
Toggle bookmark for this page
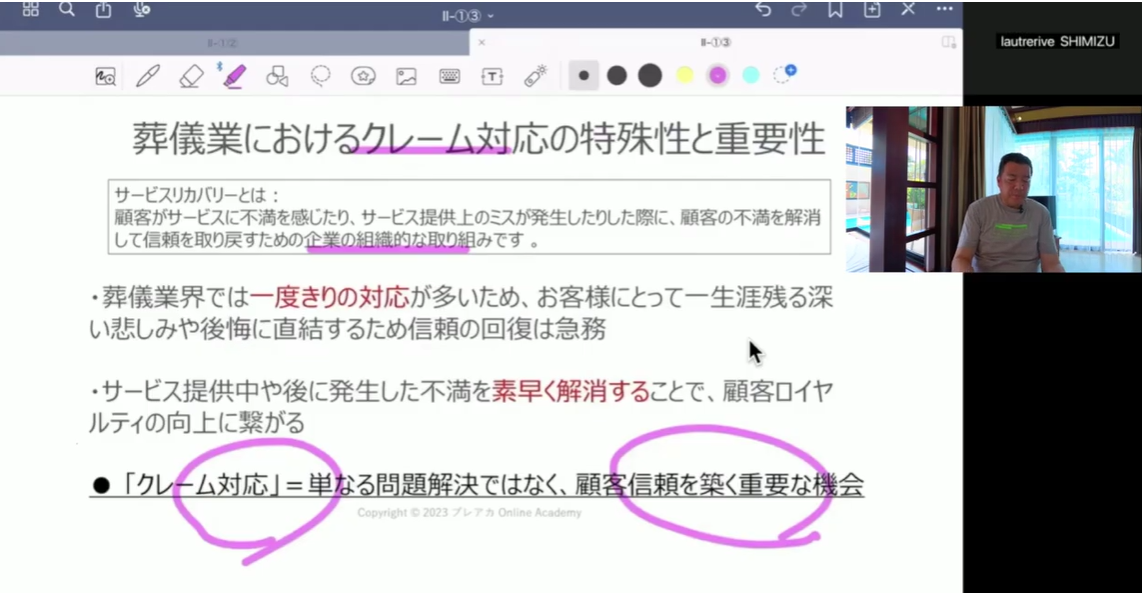pos(835,9)
